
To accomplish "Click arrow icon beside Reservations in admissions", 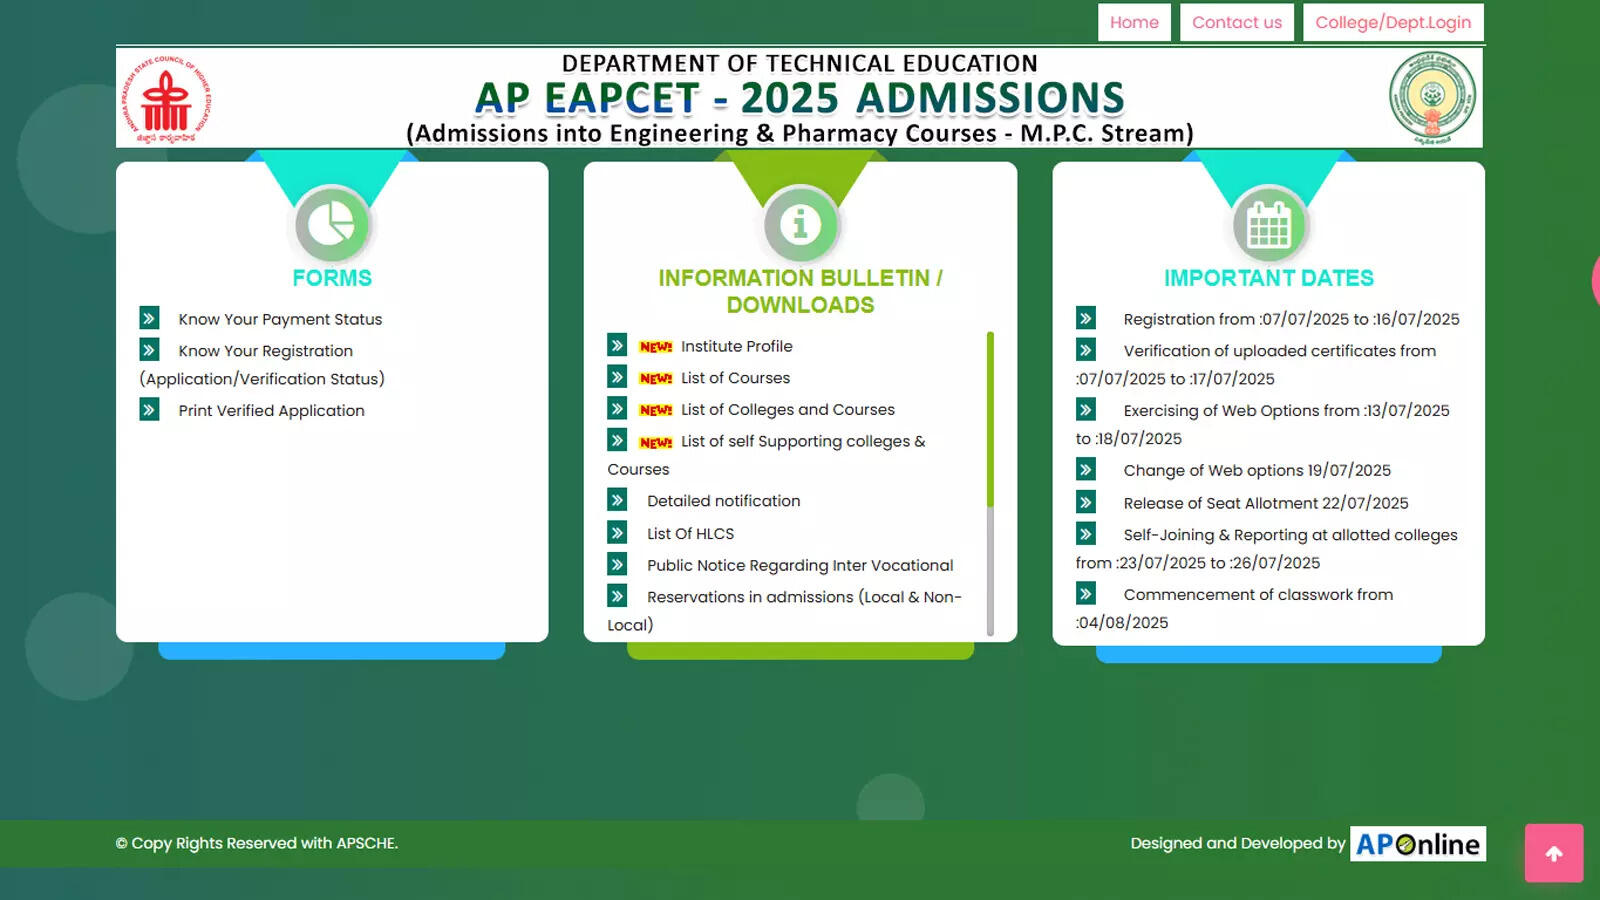I will [617, 597].
